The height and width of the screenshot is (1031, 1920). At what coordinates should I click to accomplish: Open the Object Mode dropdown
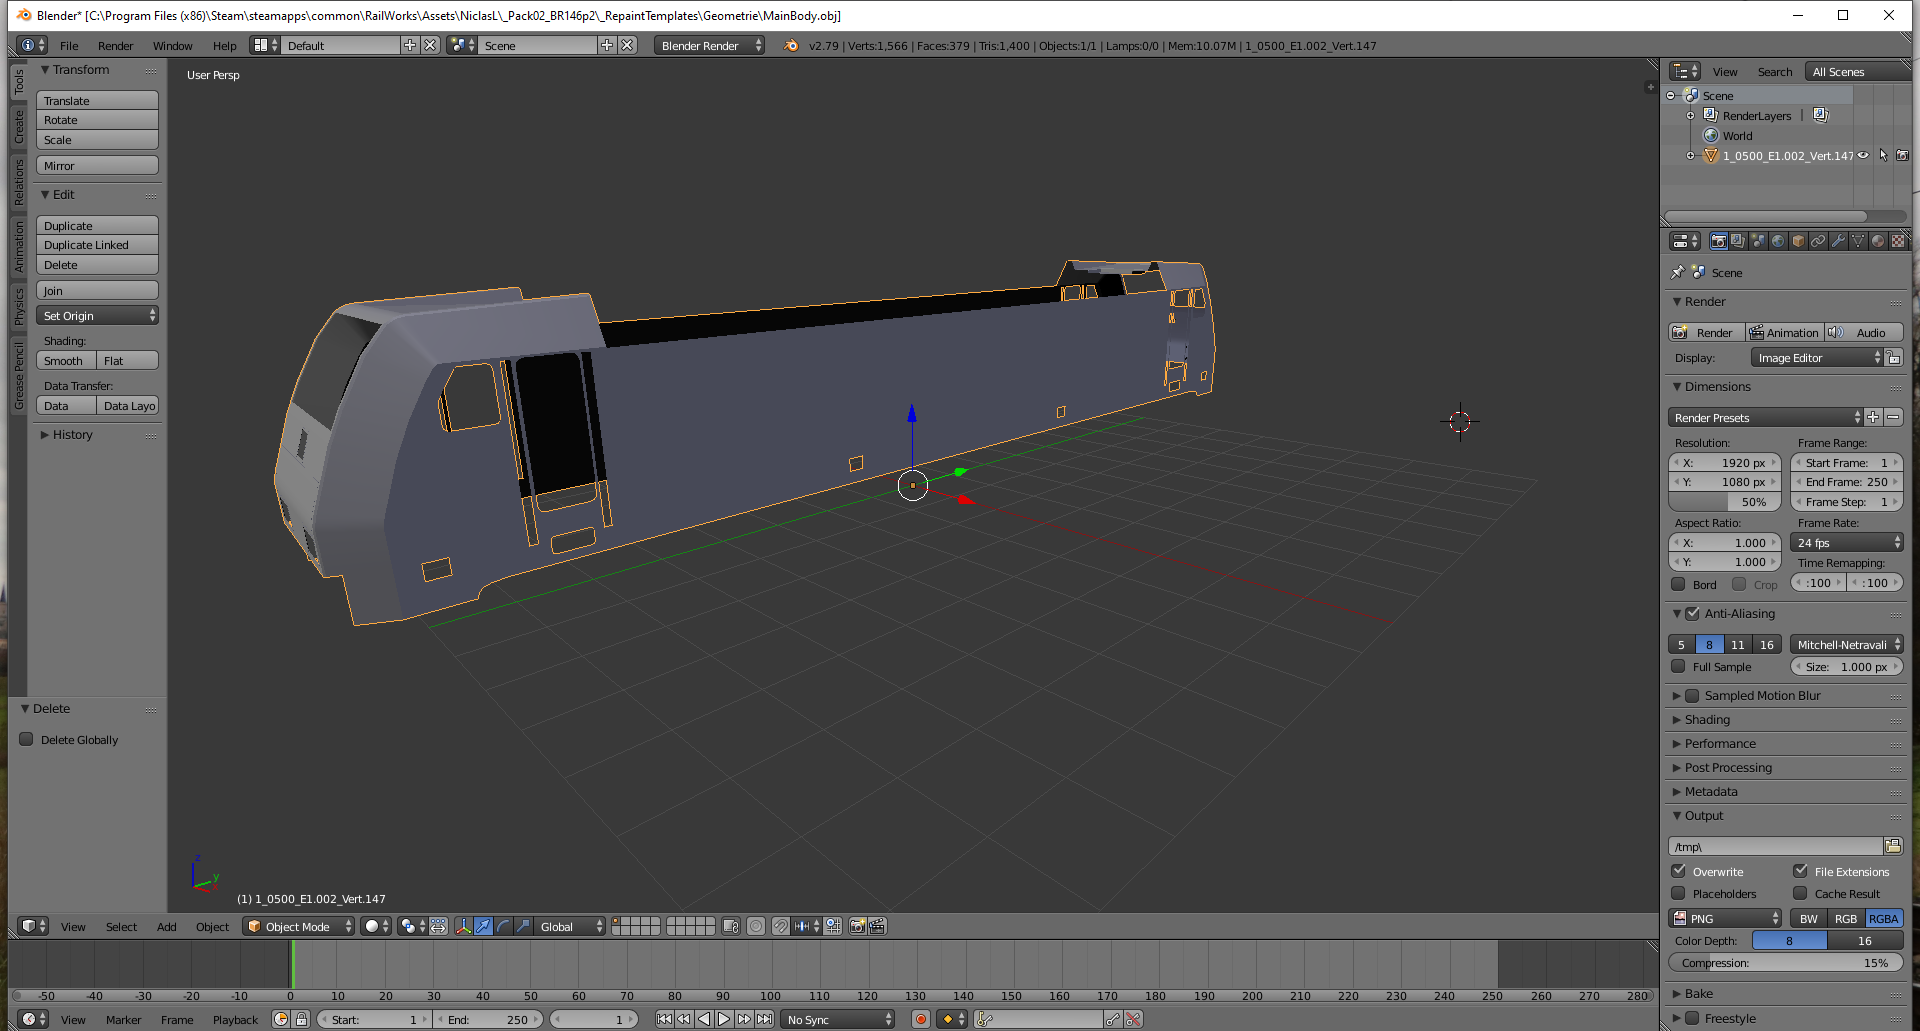299,926
